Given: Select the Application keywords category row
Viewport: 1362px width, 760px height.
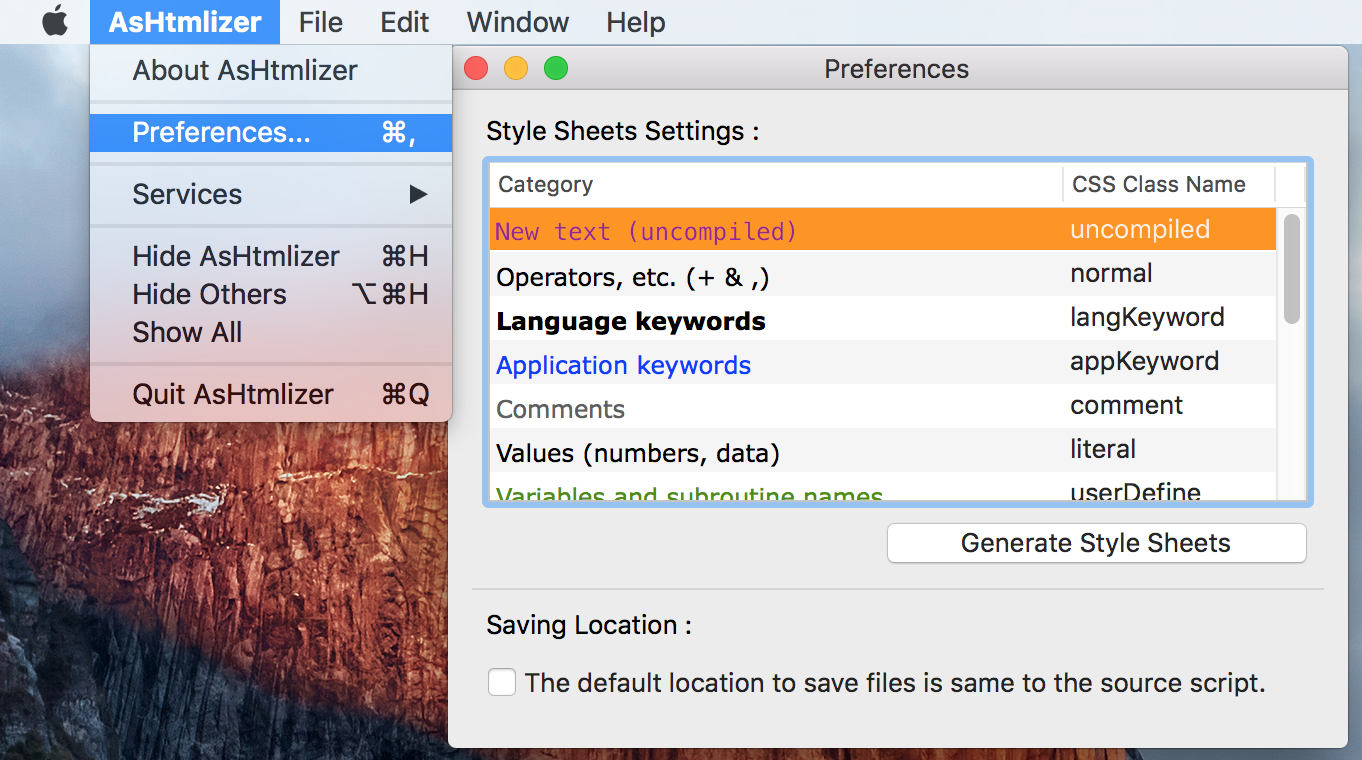Looking at the screenshot, I should click(x=623, y=365).
